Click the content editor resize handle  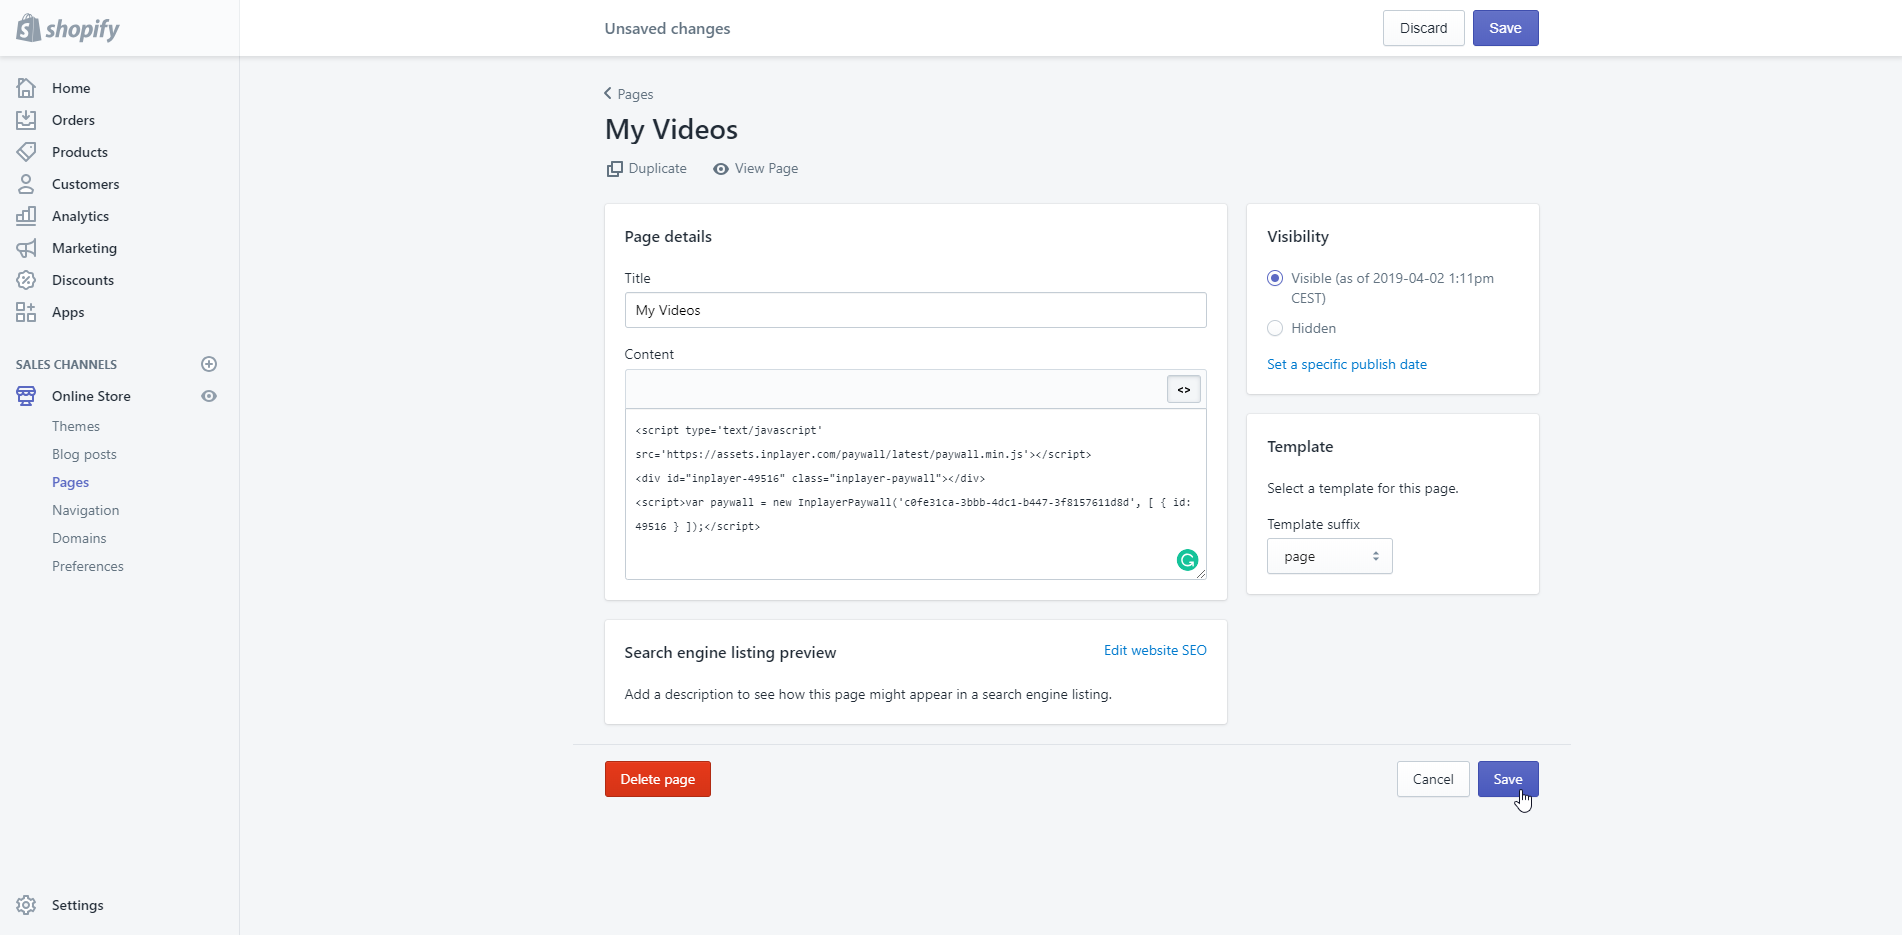click(1200, 573)
